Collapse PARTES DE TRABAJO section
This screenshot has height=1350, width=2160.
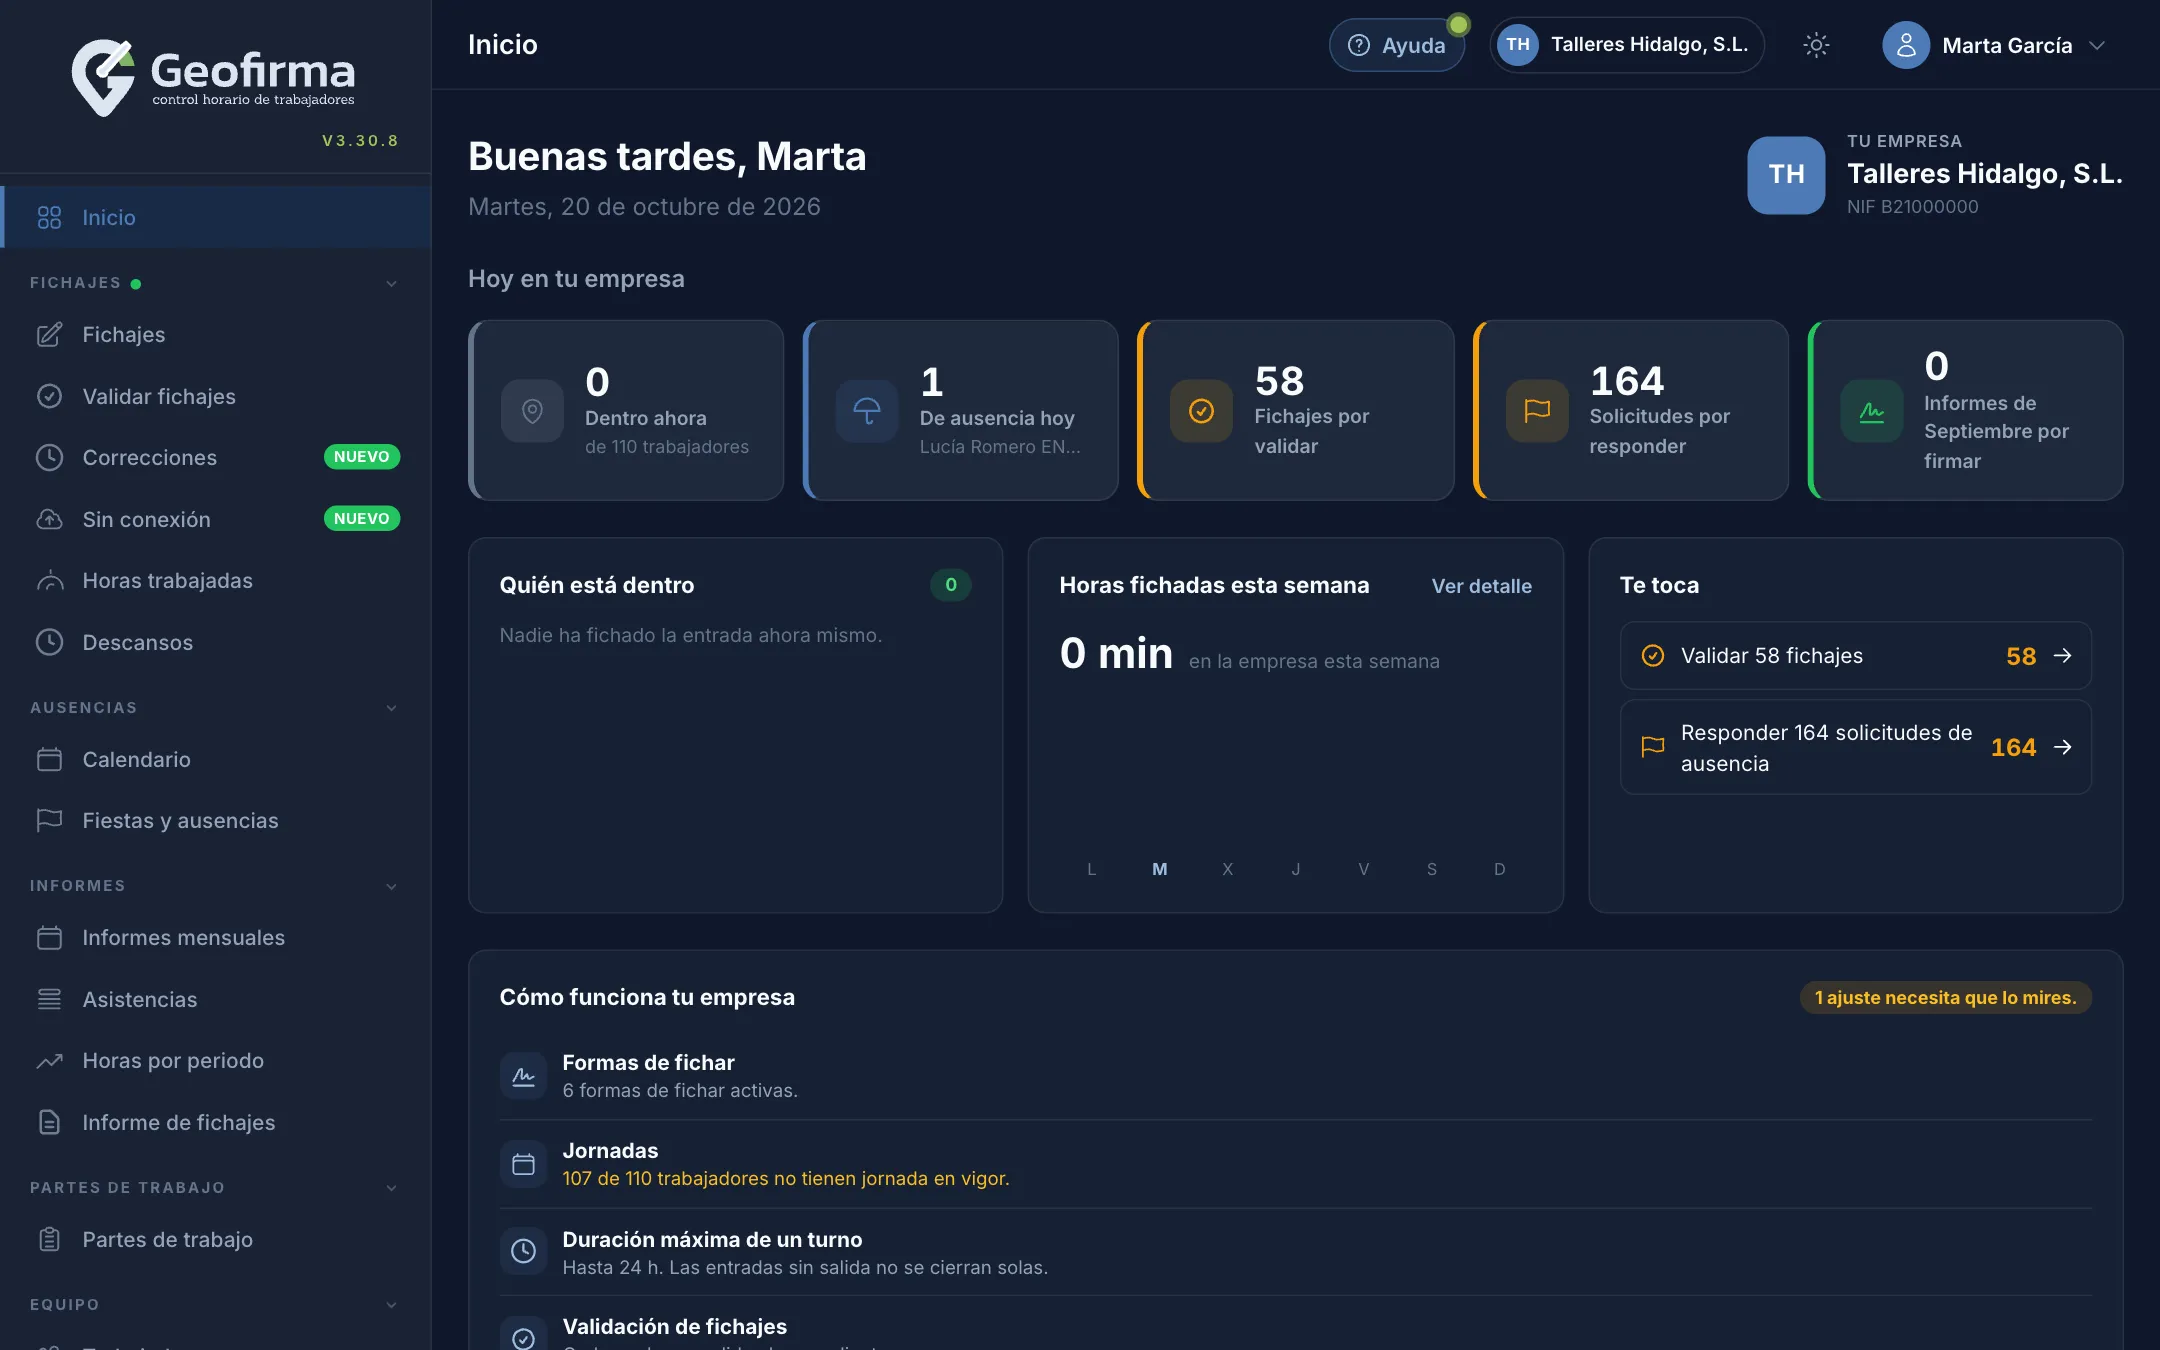391,1188
